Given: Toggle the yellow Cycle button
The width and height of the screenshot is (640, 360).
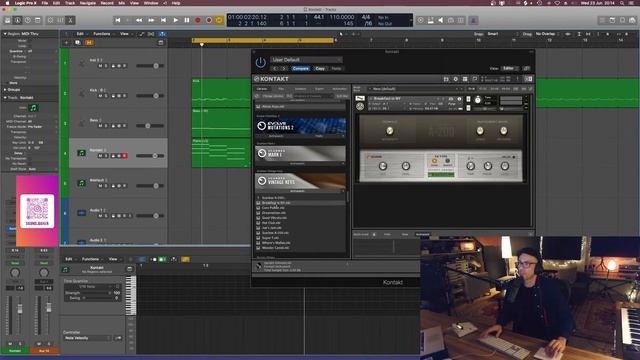Looking at the screenshot, I should (x=219, y=20).
